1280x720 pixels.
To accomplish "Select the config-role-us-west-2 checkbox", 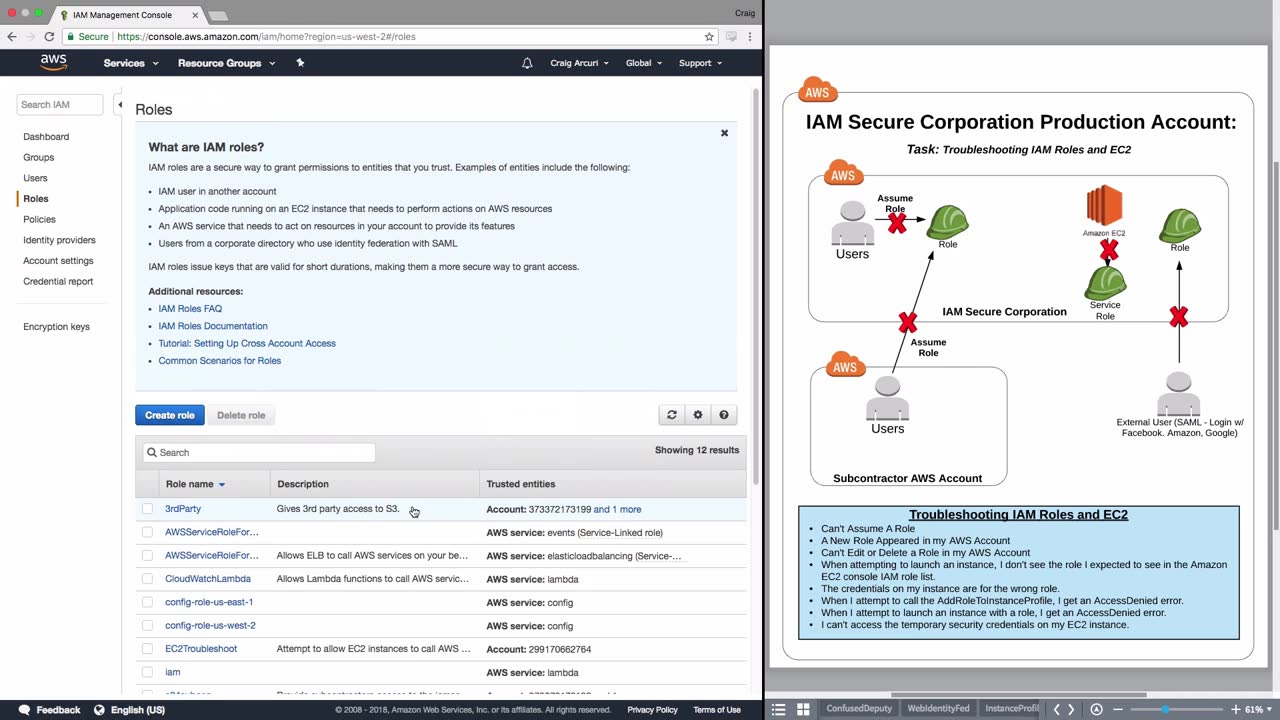I will [x=148, y=625].
